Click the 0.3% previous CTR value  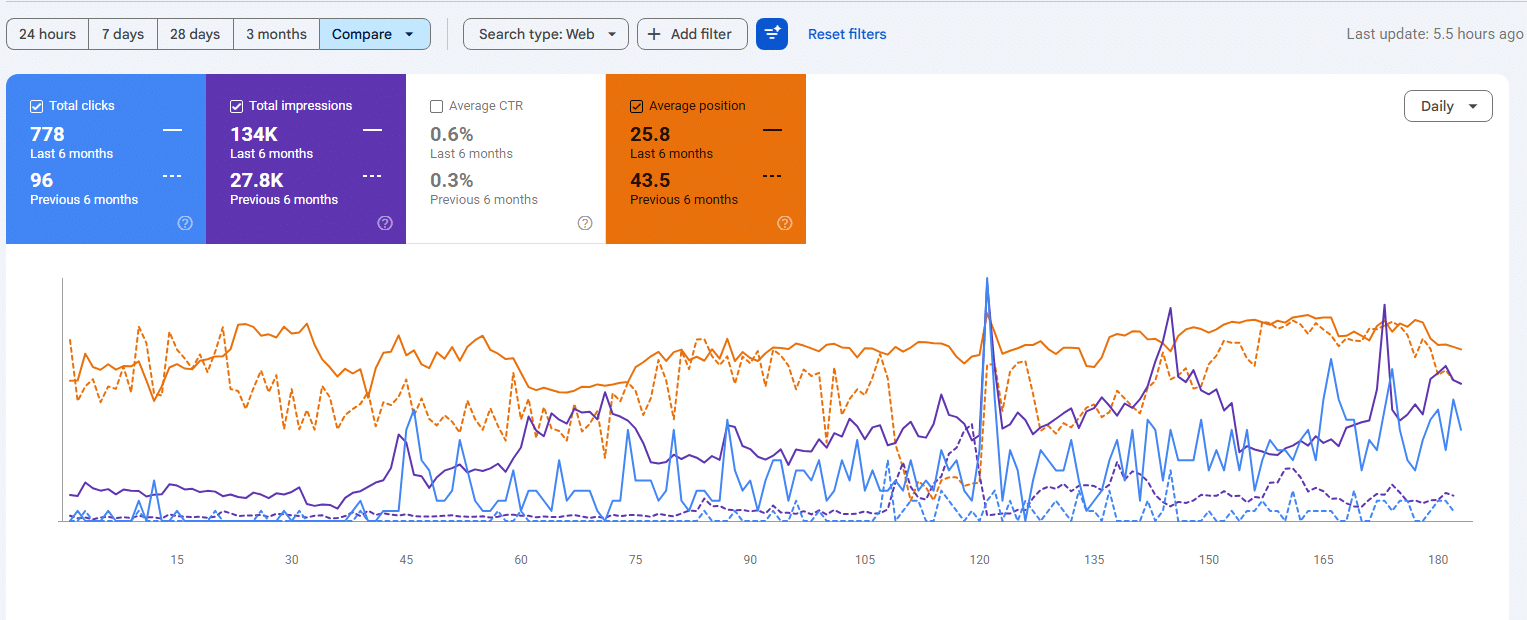(x=452, y=180)
